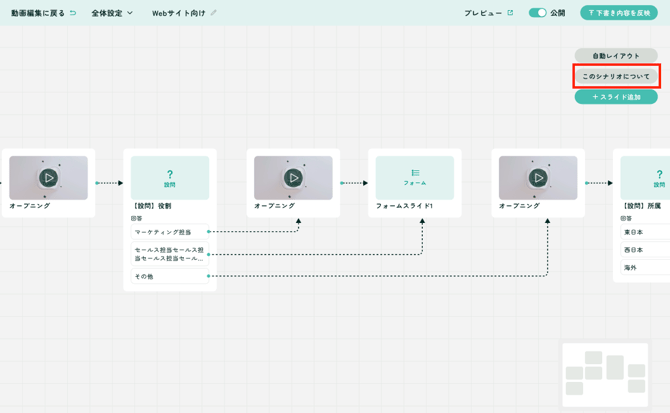Click the form list icon on フォームスライド1

[x=415, y=173]
